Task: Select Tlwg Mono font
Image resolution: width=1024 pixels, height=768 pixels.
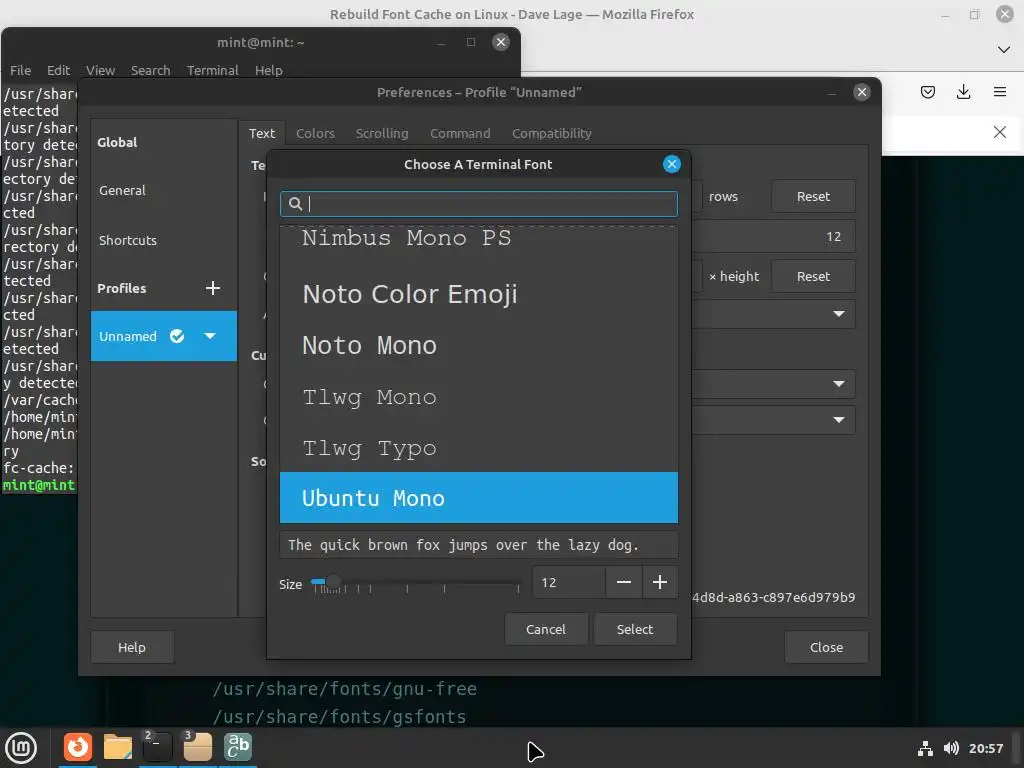Action: [x=479, y=396]
